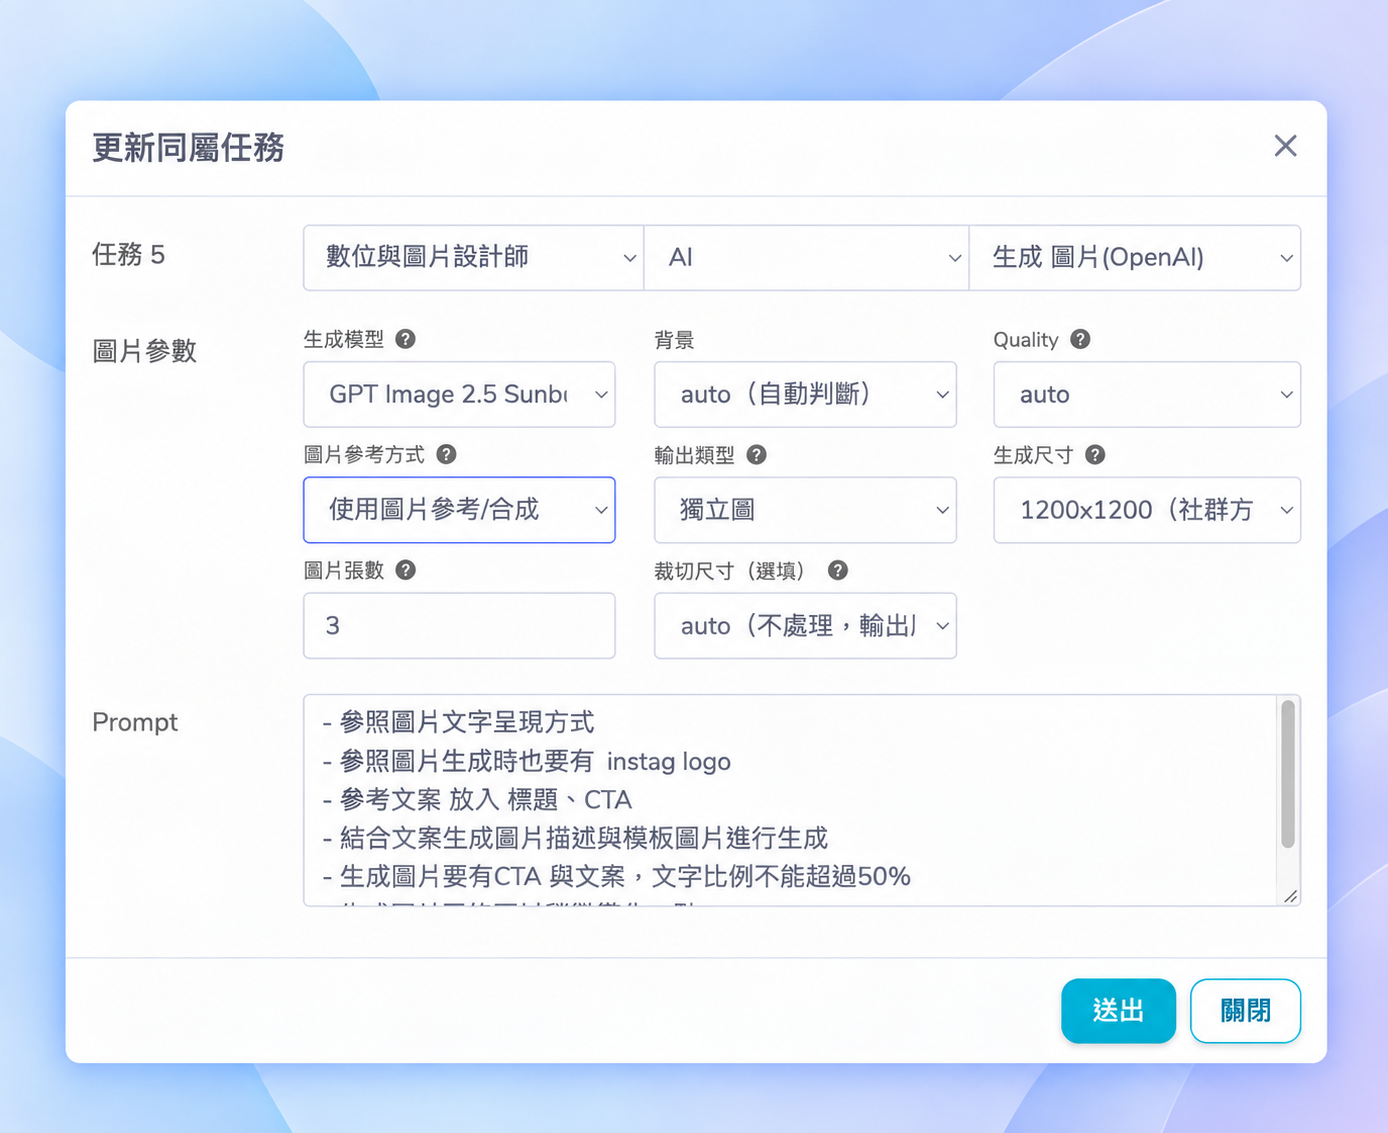Close the 更新同屬任務 dialog with the X
The height and width of the screenshot is (1133, 1388).
pos(1285,146)
